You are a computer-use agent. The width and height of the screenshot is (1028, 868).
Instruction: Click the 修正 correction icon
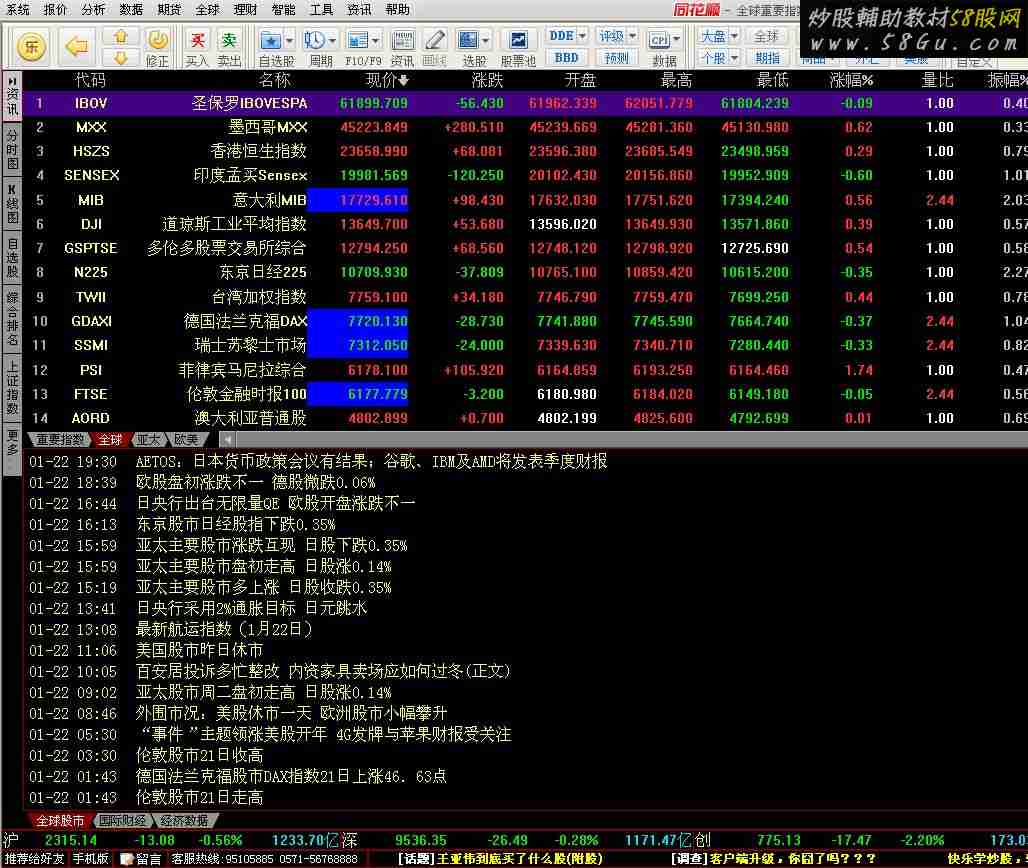click(157, 47)
